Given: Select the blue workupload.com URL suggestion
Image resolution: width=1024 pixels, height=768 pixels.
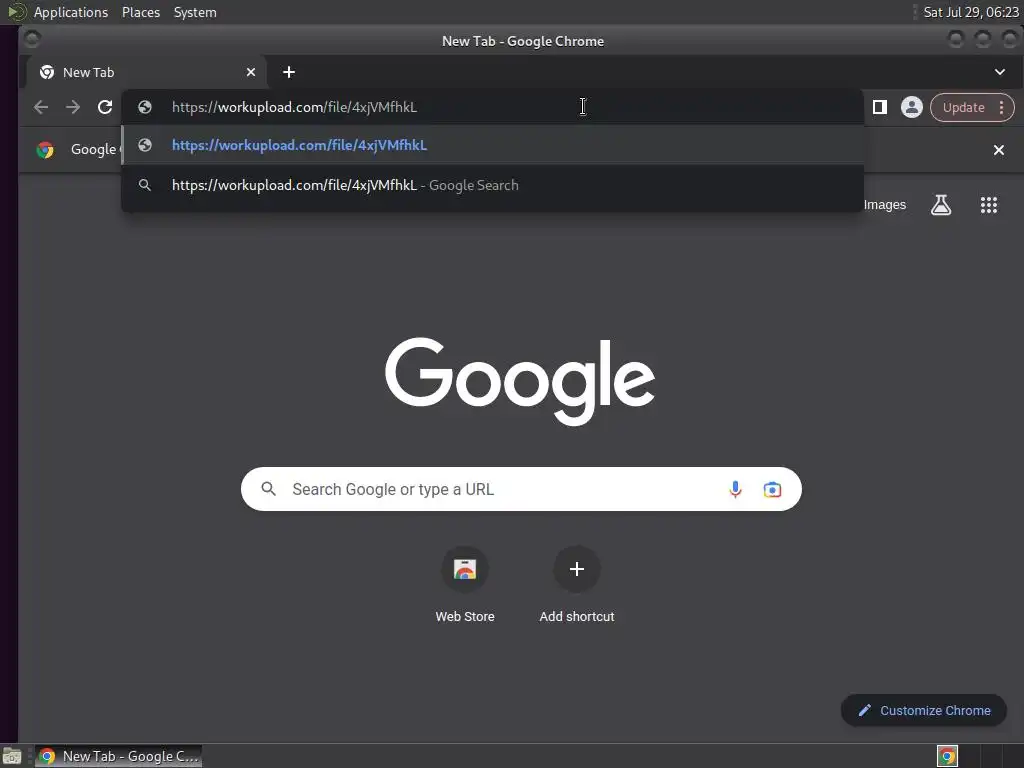Looking at the screenshot, I should [x=492, y=145].
